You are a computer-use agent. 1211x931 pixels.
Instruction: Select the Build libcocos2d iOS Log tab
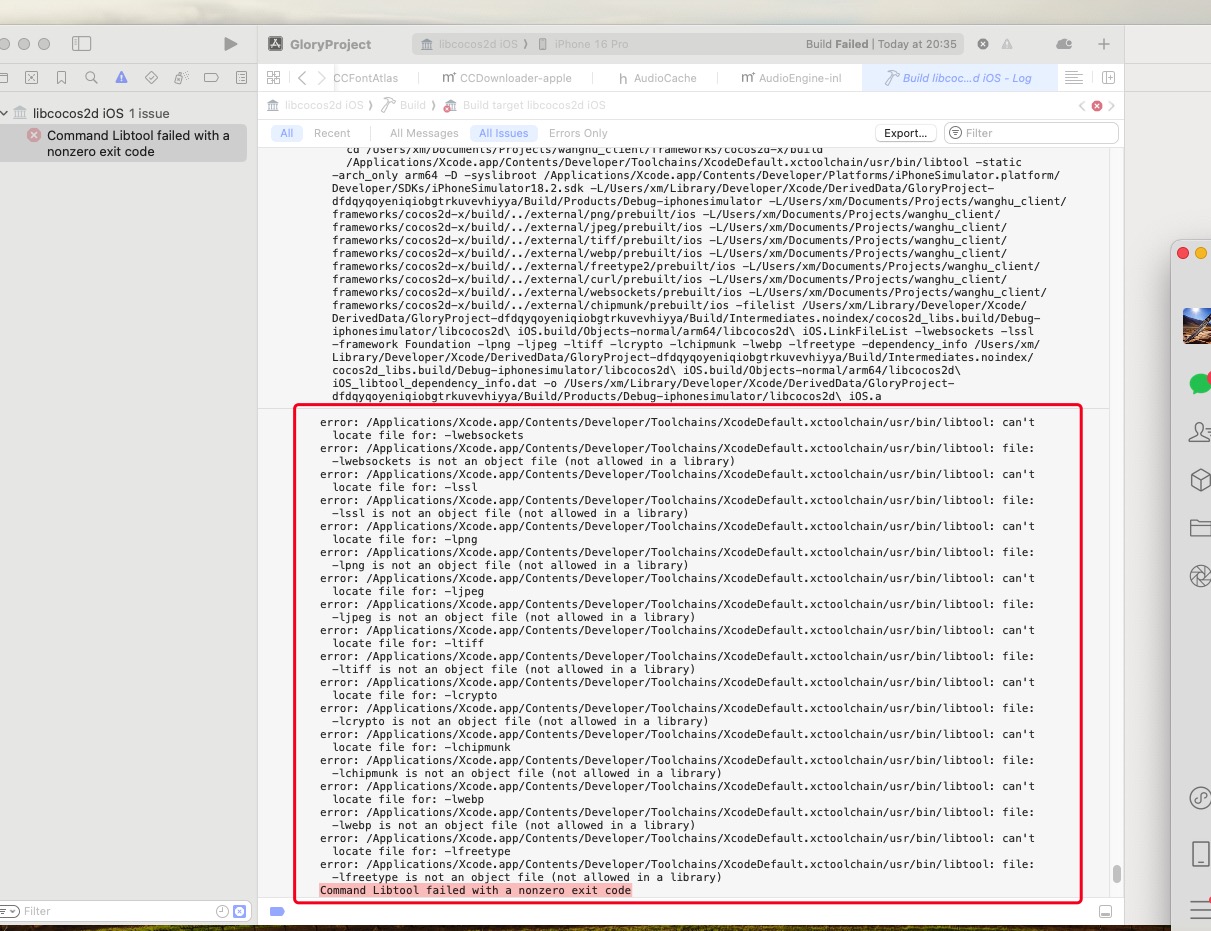(x=959, y=78)
